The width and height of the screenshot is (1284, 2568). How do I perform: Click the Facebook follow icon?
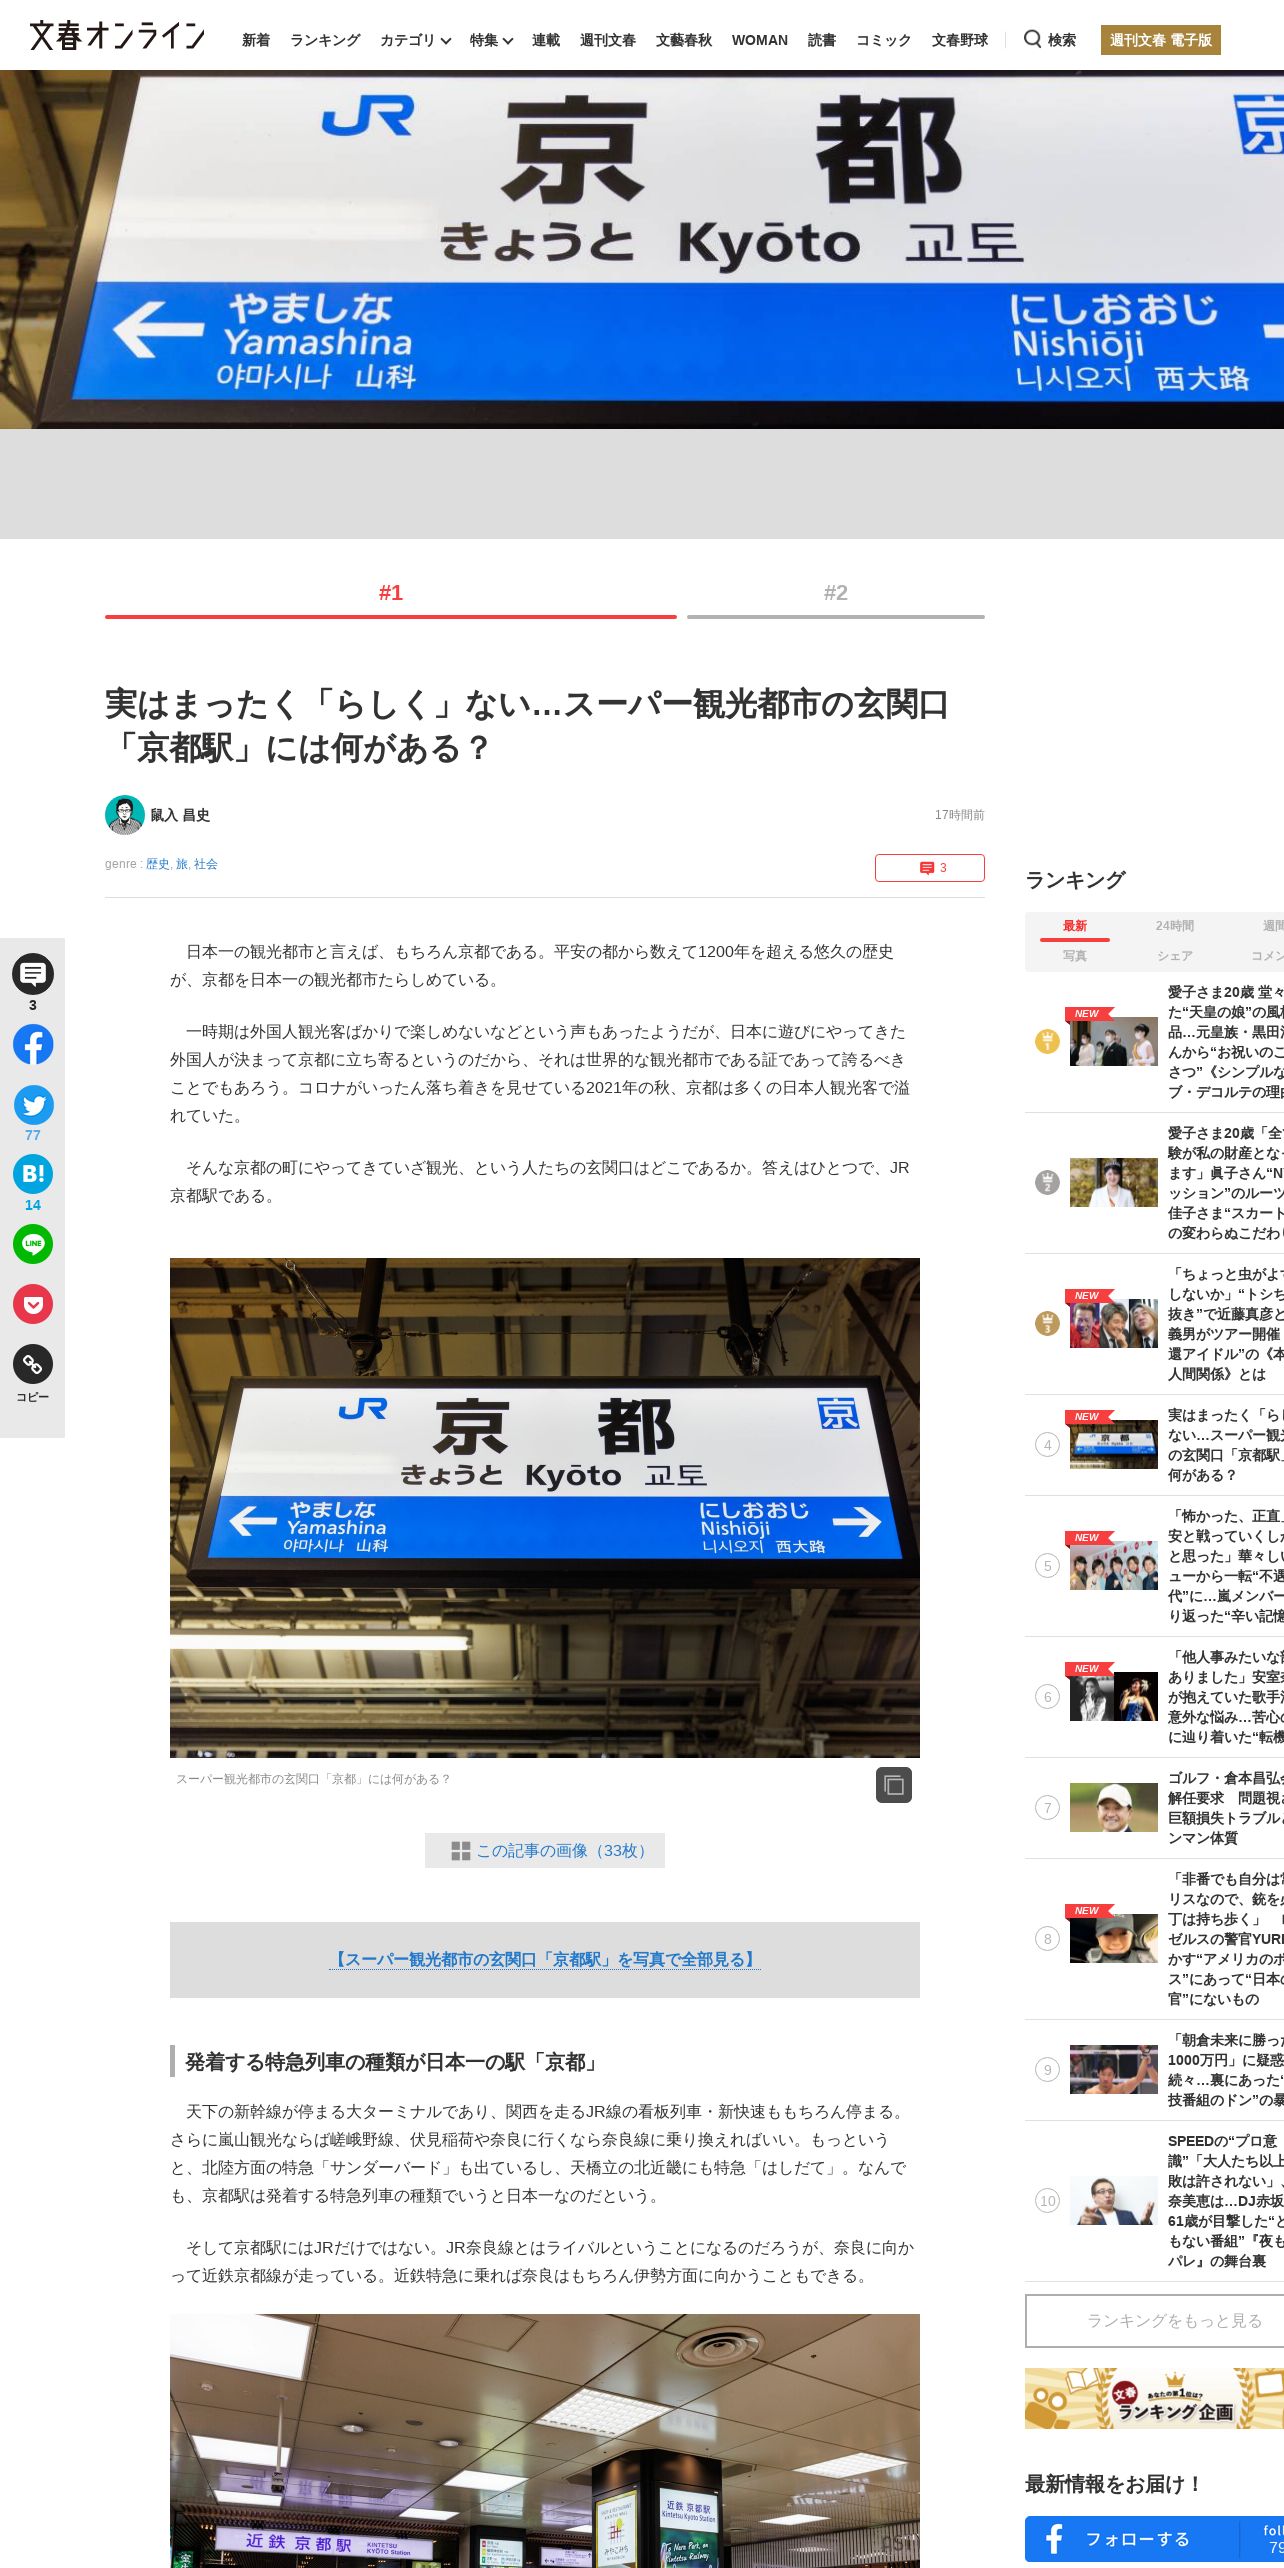[x=1055, y=2538]
